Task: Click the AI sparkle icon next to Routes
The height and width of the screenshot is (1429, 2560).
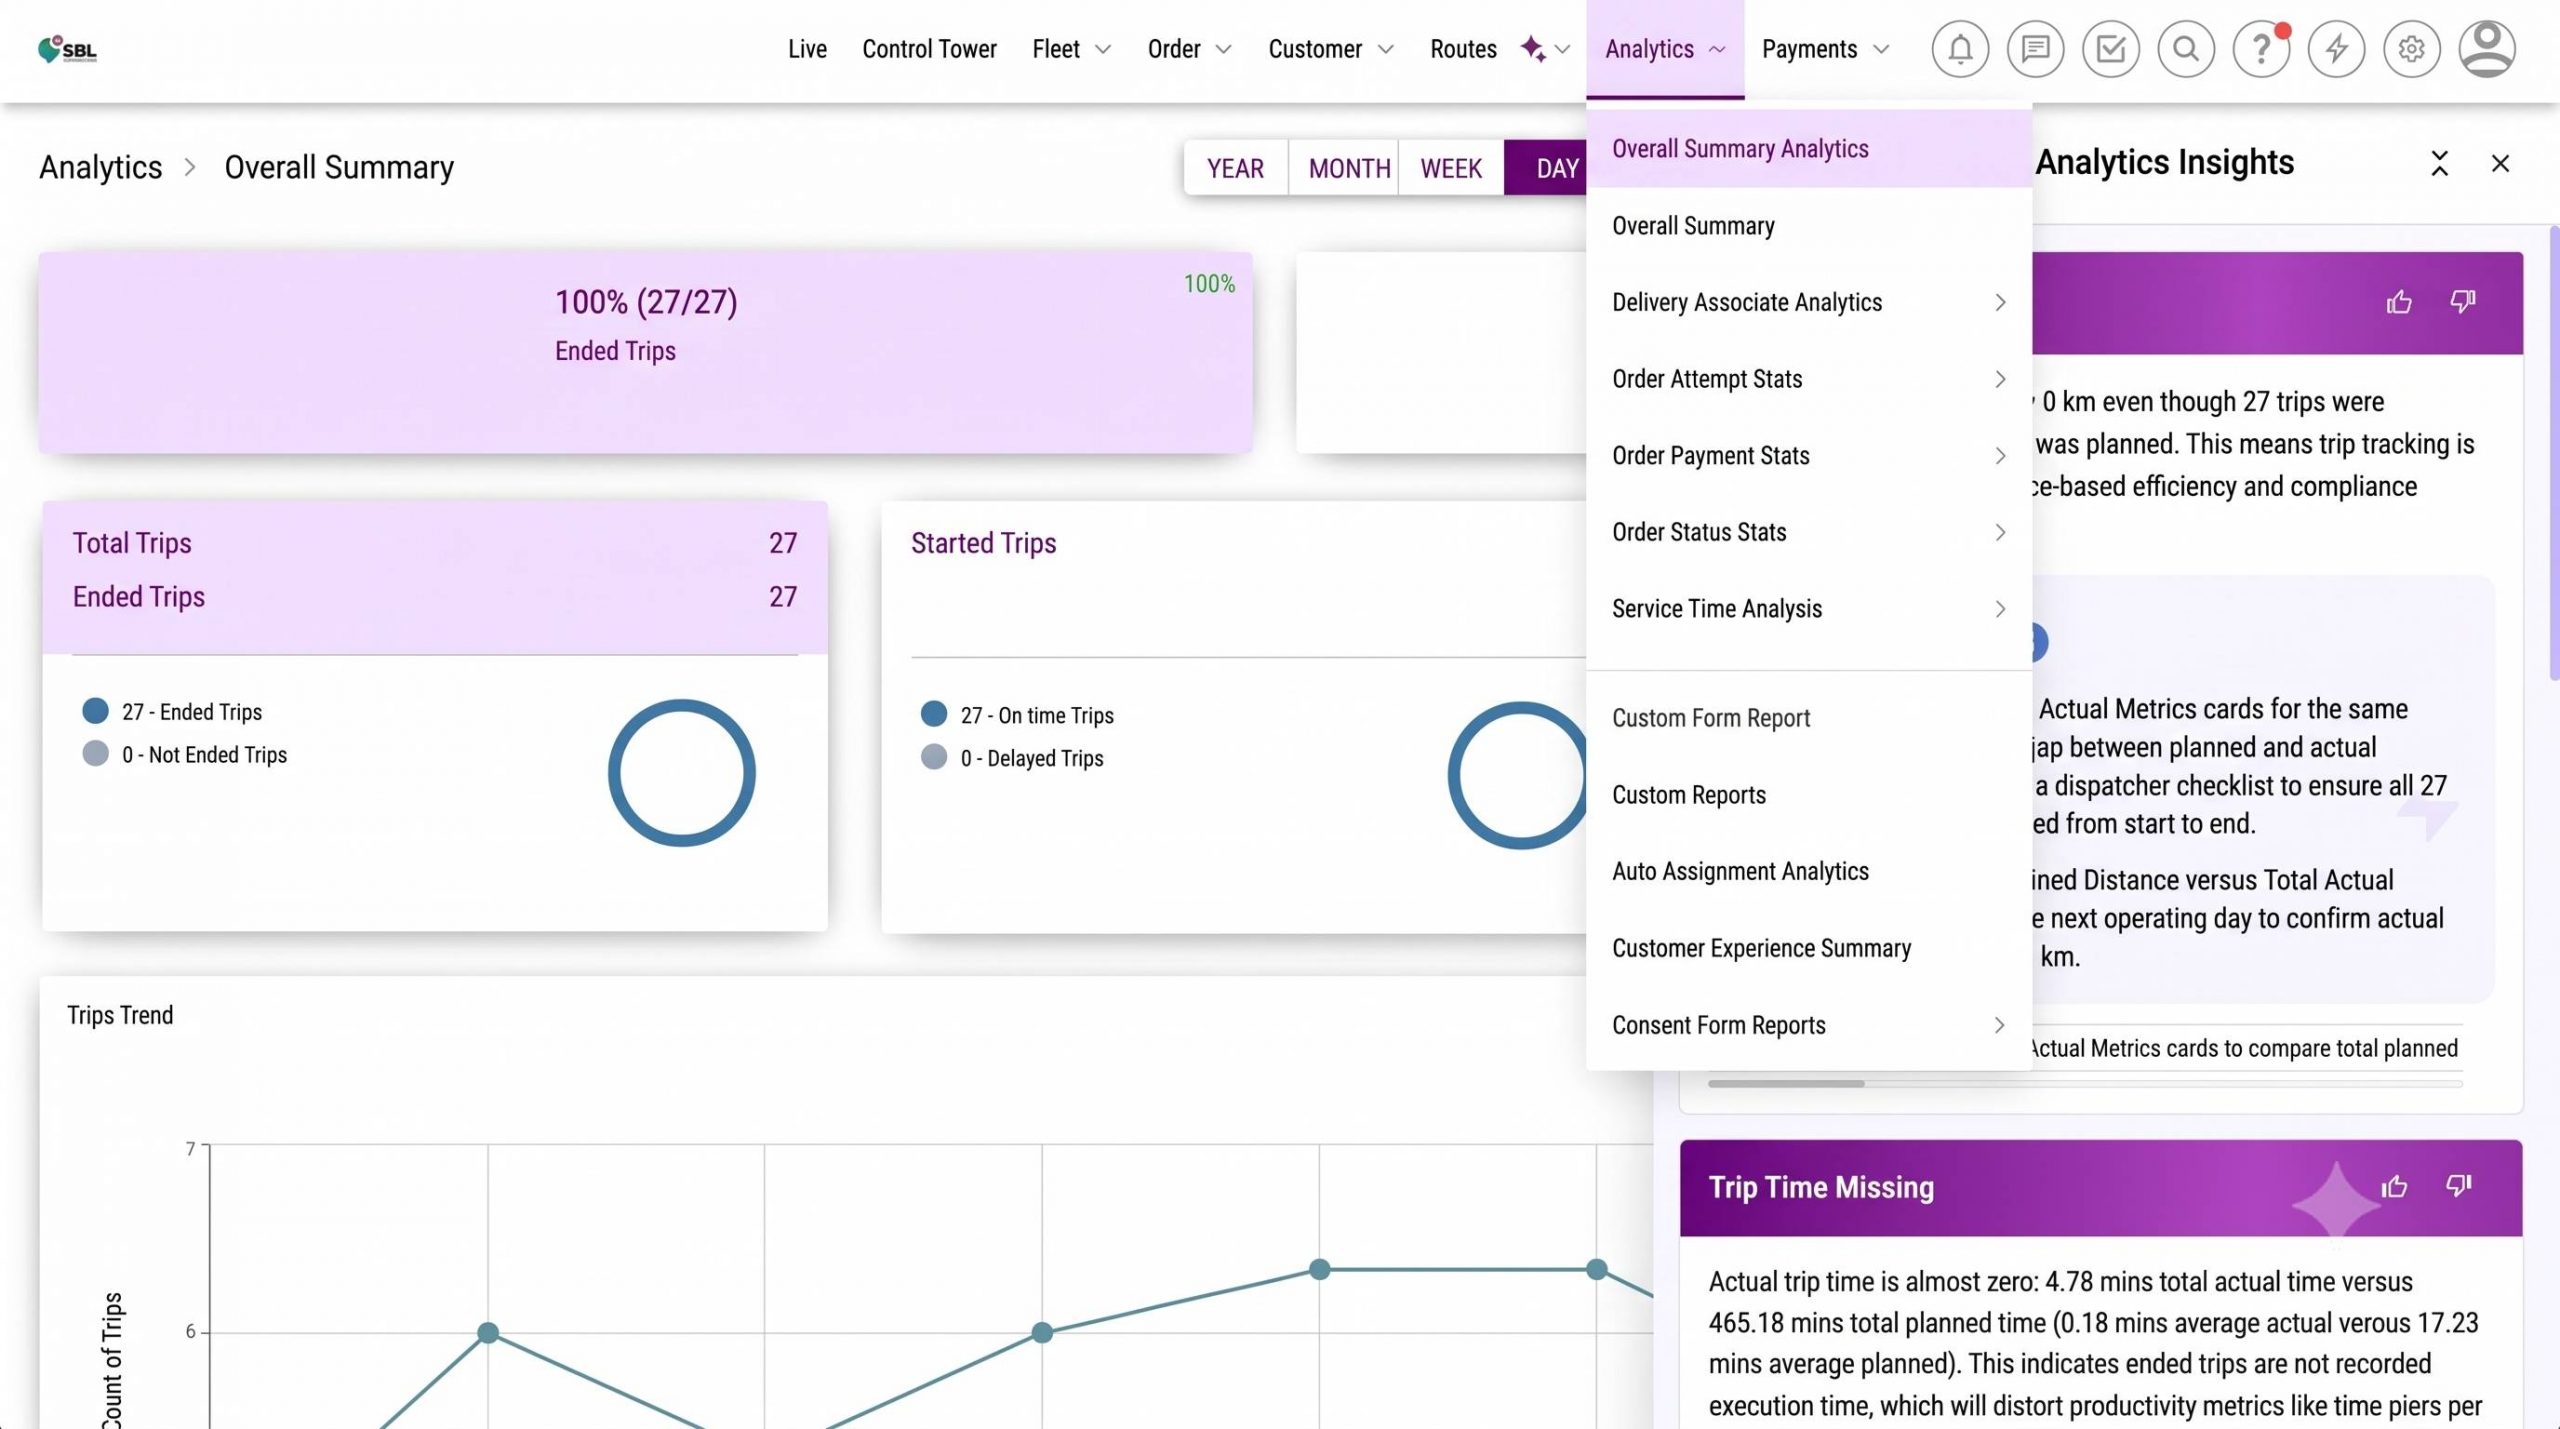Action: pyautogui.click(x=1533, y=49)
